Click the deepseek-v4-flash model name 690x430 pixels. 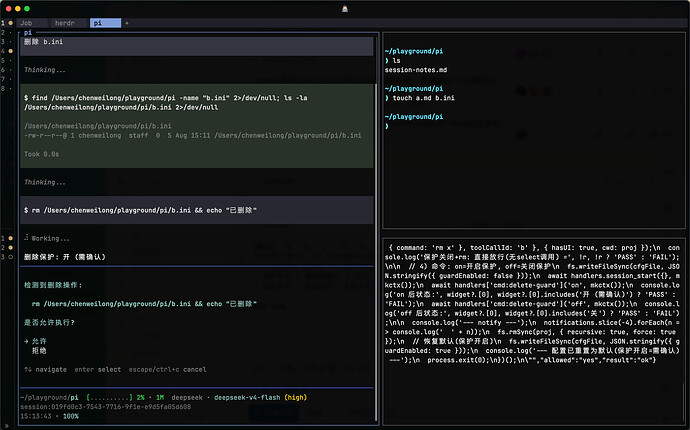247,397
